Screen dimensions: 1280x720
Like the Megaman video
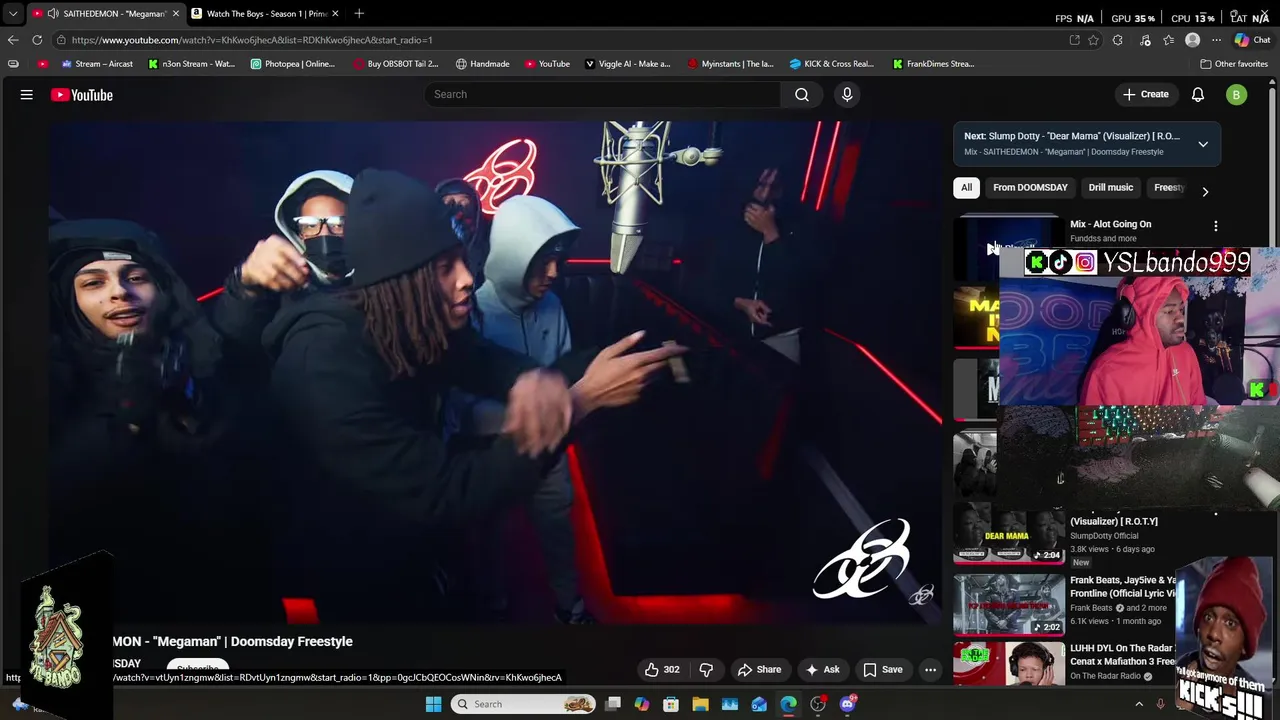click(x=662, y=670)
